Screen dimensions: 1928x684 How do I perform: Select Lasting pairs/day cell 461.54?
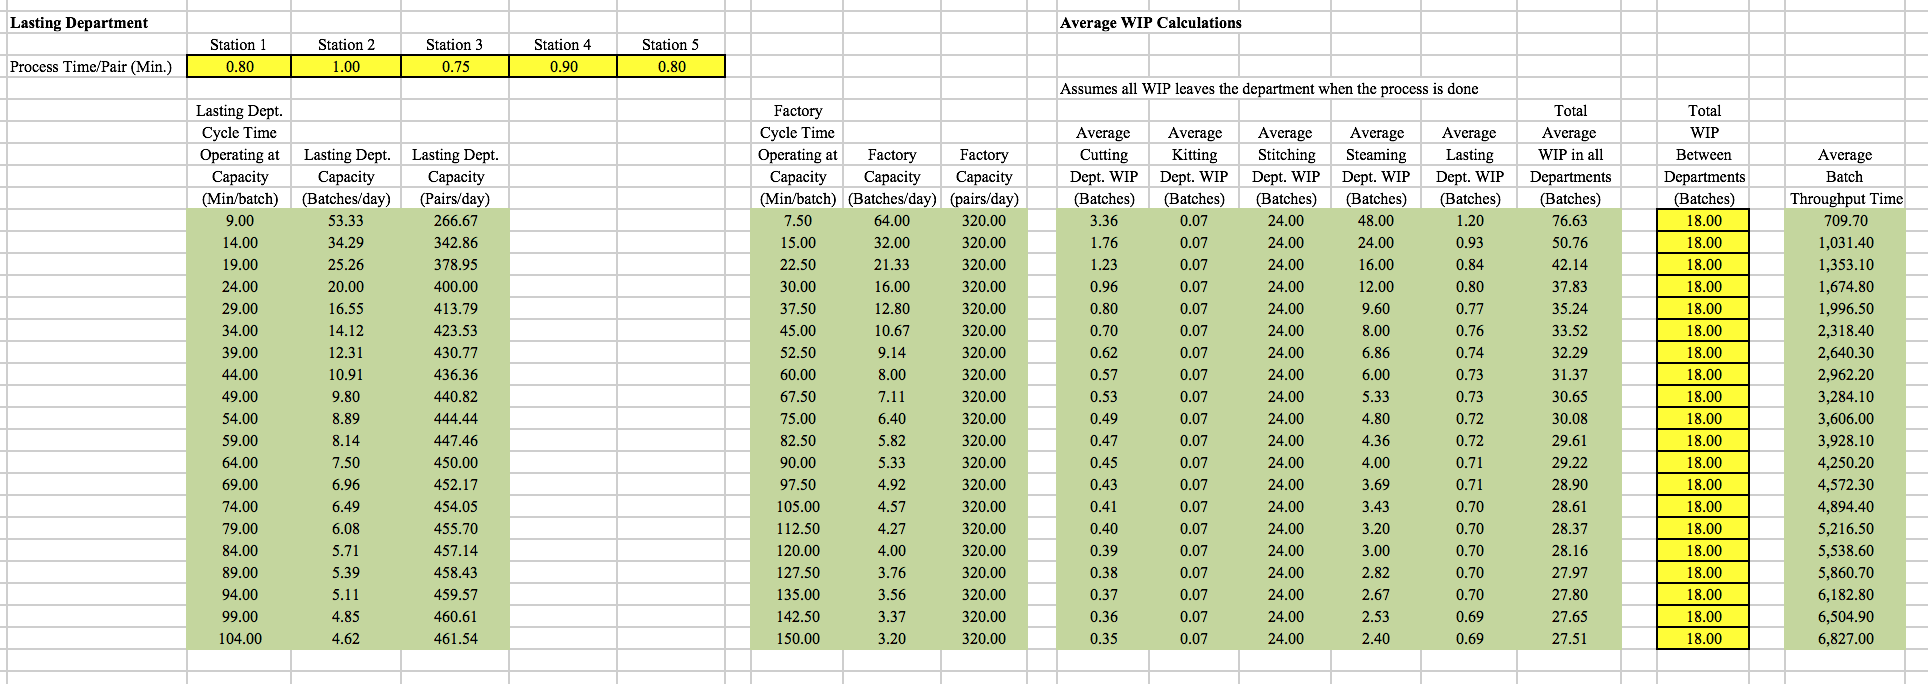tap(455, 638)
